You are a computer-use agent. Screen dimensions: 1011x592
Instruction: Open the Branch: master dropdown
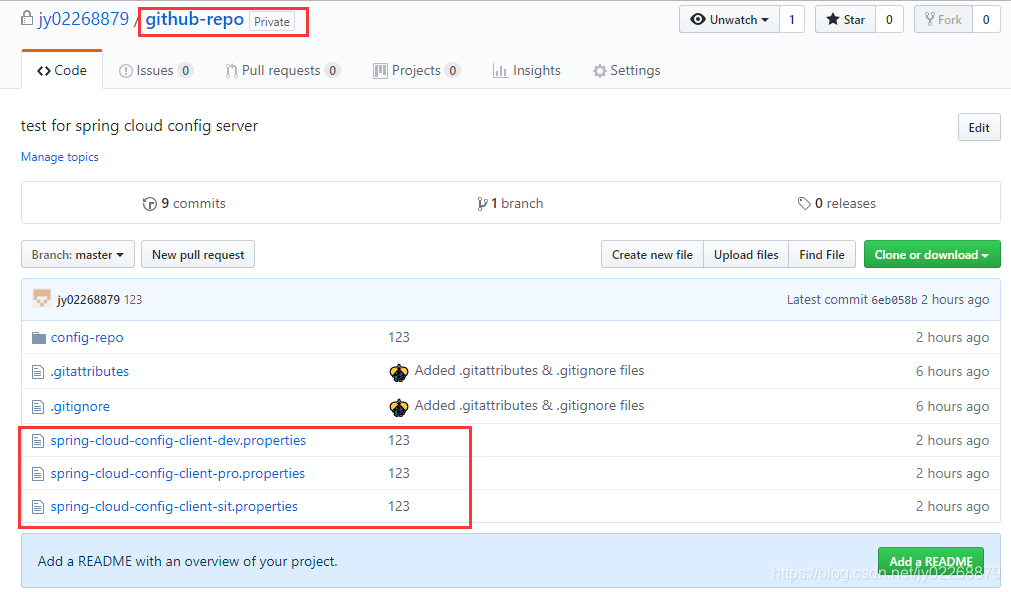tap(78, 255)
